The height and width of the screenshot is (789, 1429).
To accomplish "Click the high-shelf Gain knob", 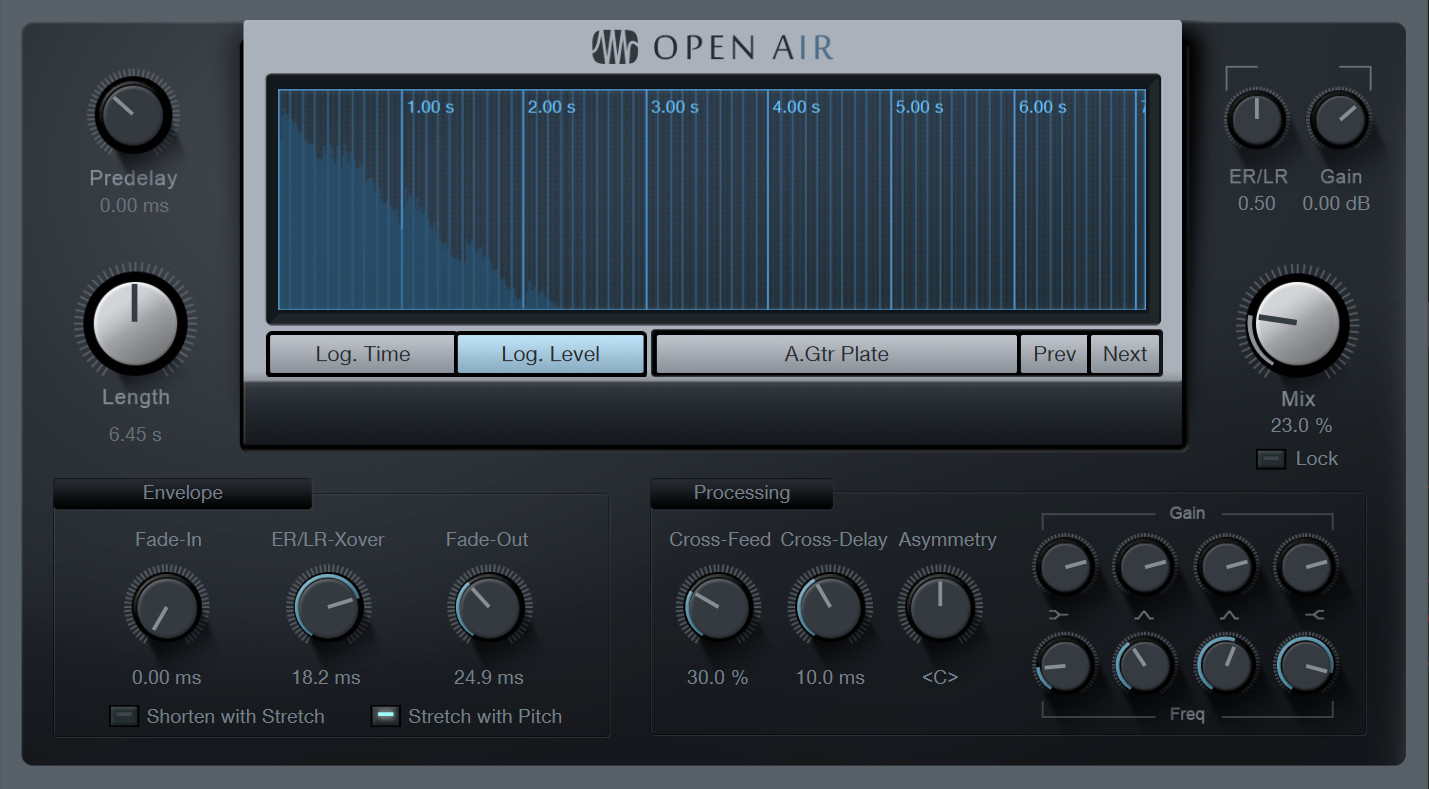I will point(1307,566).
